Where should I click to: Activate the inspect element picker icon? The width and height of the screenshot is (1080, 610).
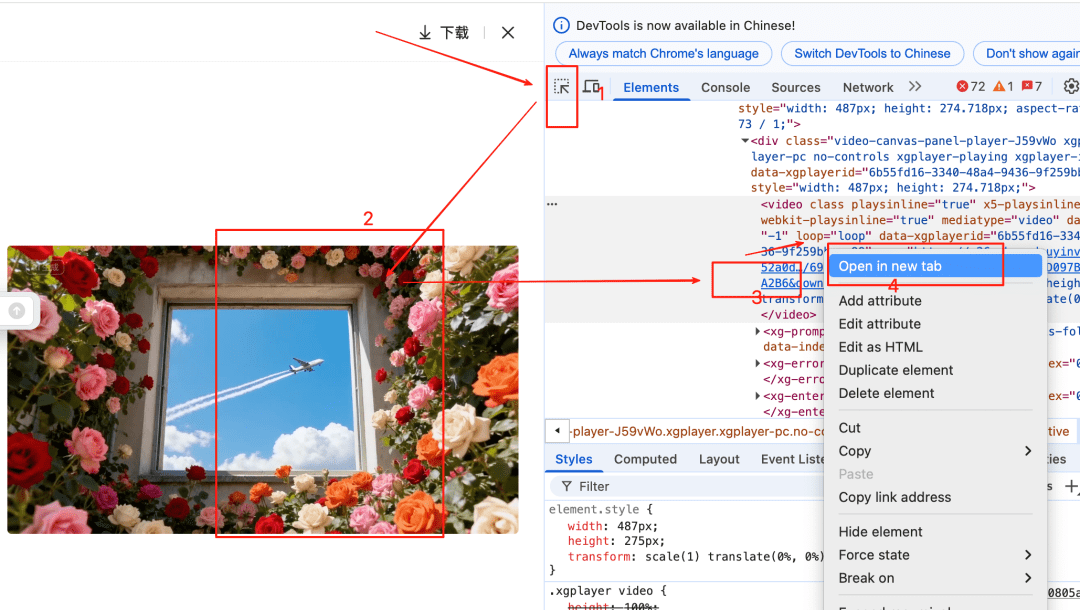(x=562, y=87)
